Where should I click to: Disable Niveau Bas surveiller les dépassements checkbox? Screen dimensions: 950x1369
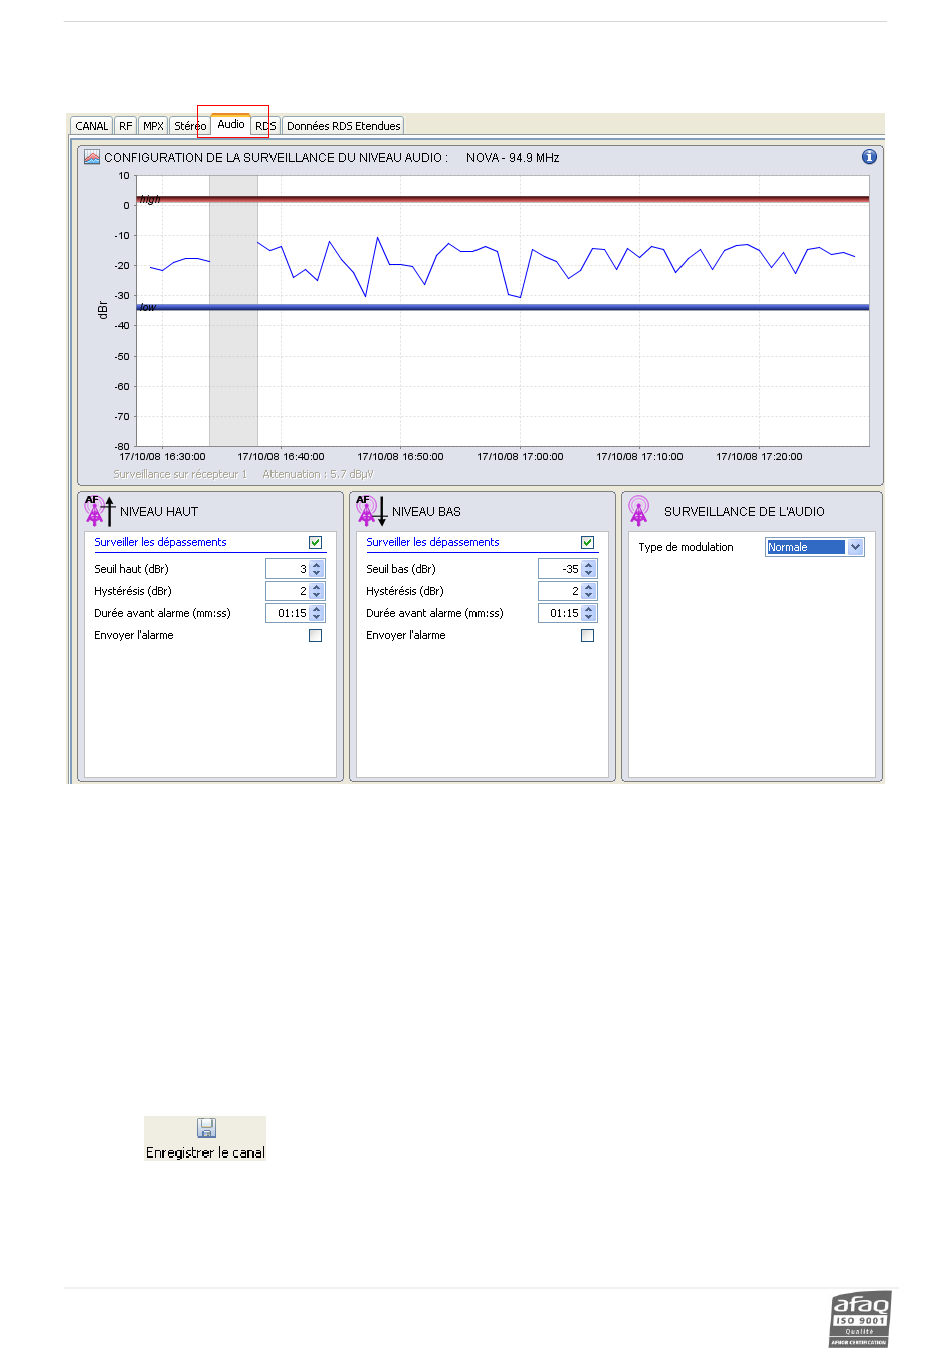588,542
